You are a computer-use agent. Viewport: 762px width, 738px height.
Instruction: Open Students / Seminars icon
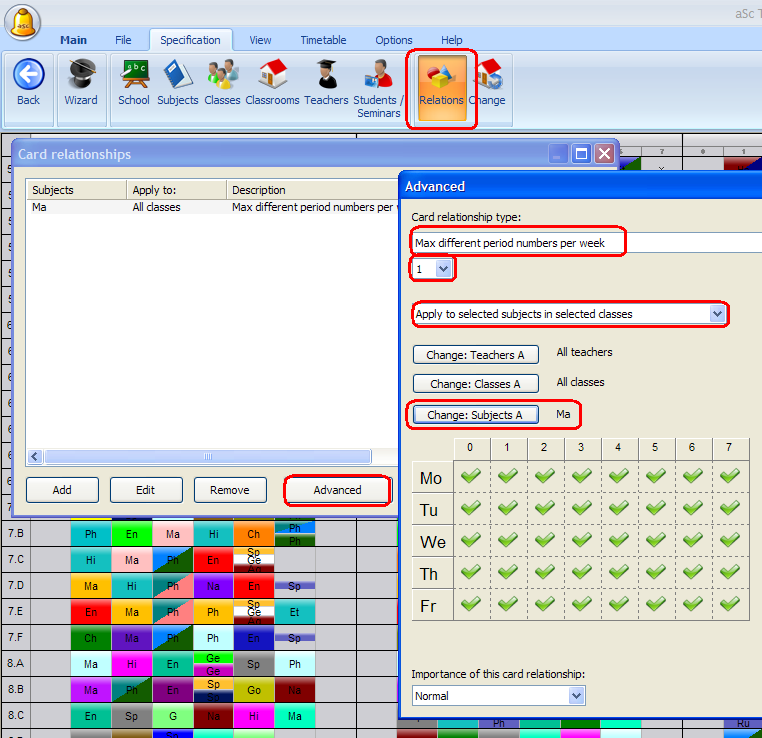point(378,75)
